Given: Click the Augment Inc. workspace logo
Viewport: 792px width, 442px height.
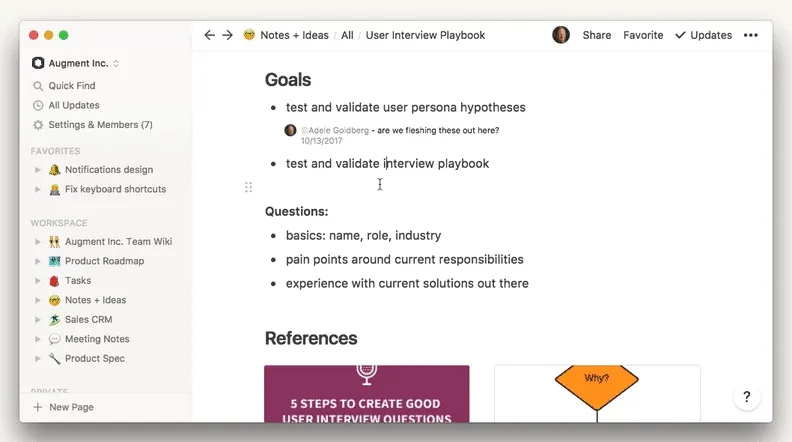Looking at the screenshot, I should coord(38,63).
